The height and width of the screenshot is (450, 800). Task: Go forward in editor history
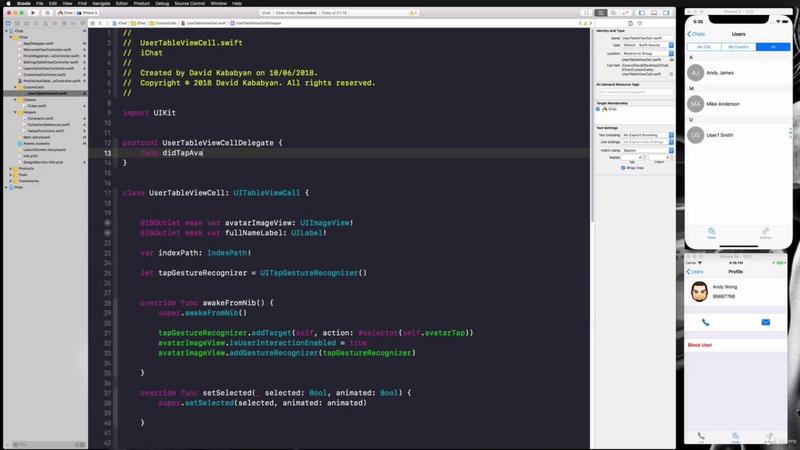coord(107,23)
